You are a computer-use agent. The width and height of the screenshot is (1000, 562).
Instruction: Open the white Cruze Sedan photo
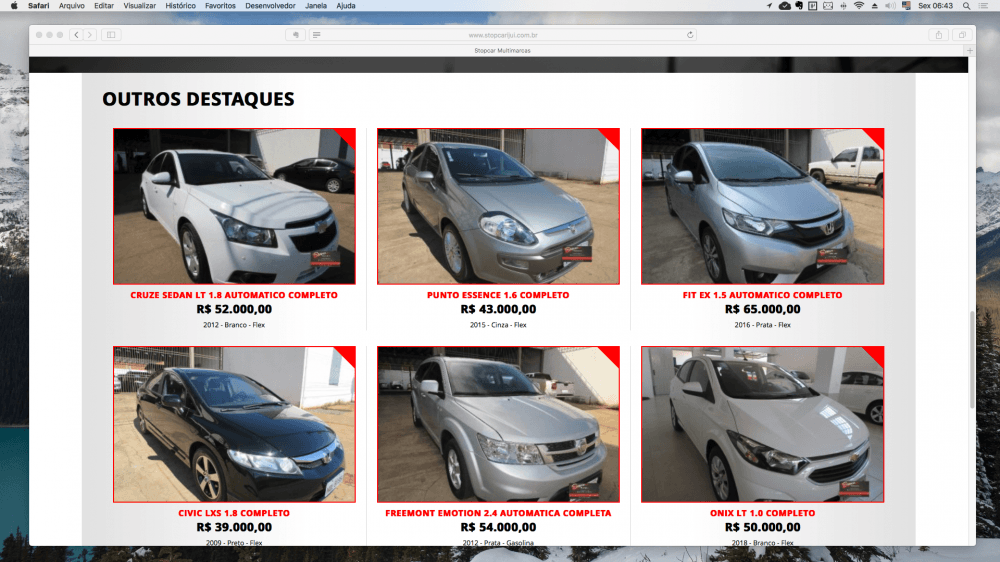234,206
